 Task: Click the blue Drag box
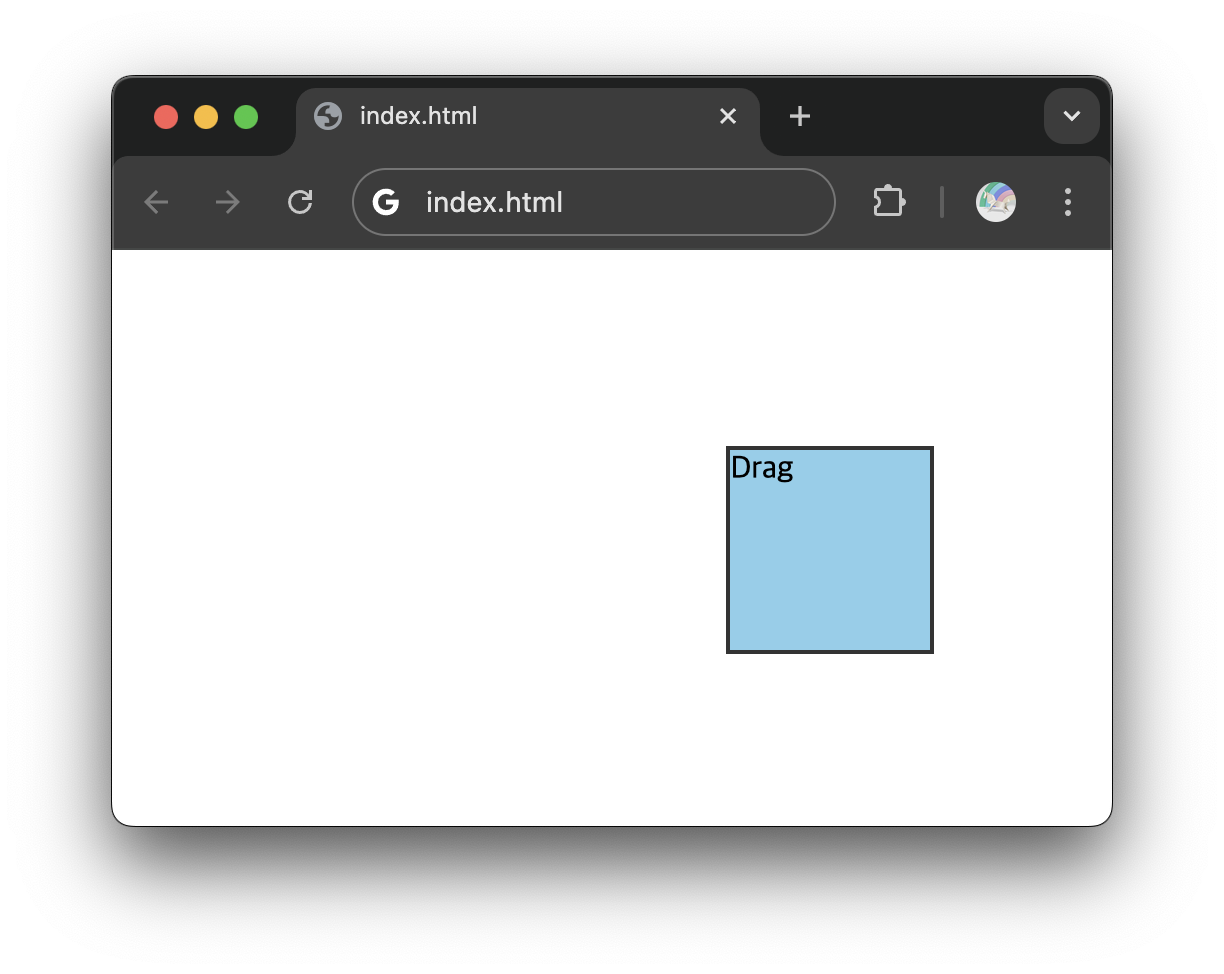(x=830, y=550)
